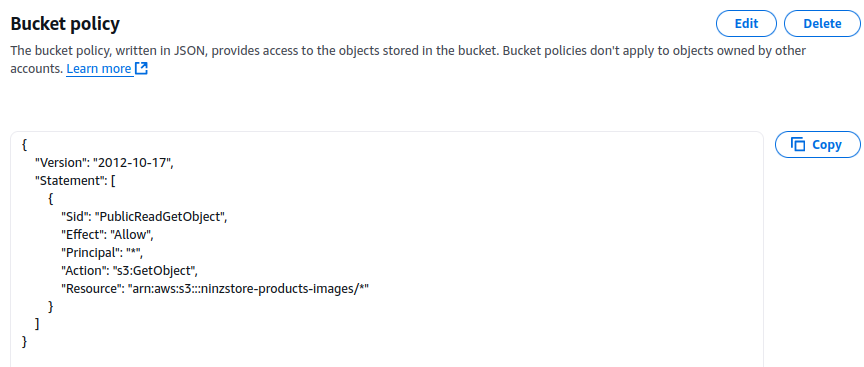Click the bucket policy description paragraph
Image resolution: width=864 pixels, height=367 pixels.
tap(408, 60)
